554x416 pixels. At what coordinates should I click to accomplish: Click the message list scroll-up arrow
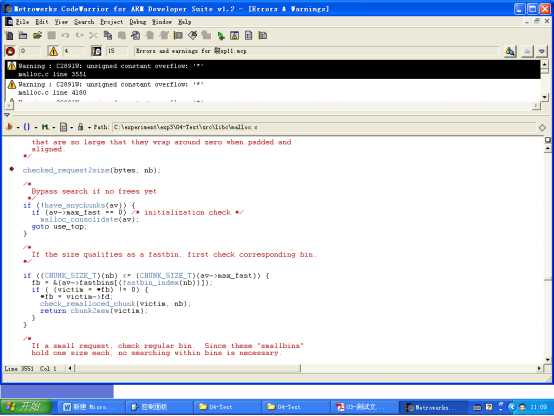544,64
